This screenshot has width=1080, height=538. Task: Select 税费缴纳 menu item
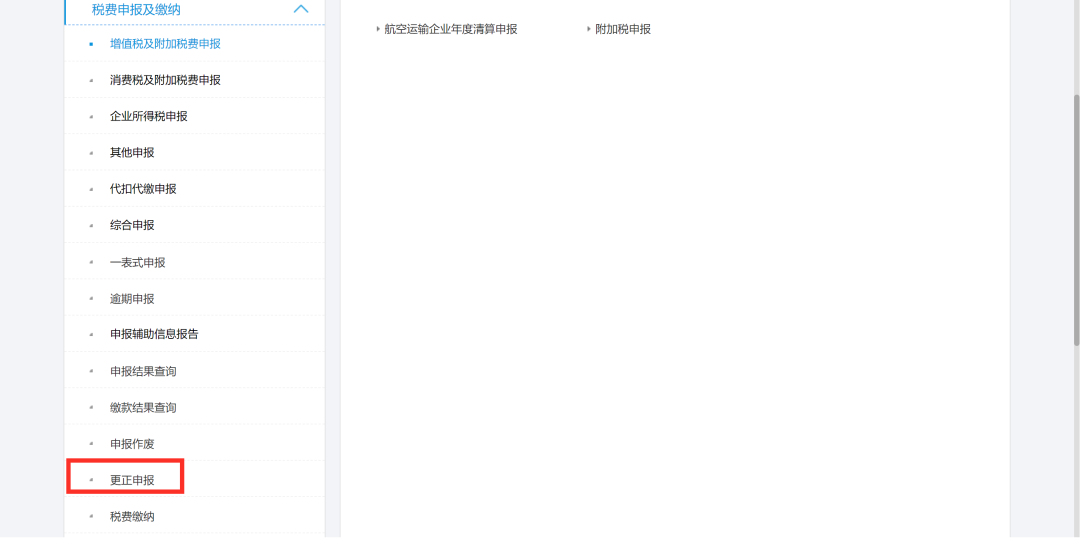coord(132,517)
